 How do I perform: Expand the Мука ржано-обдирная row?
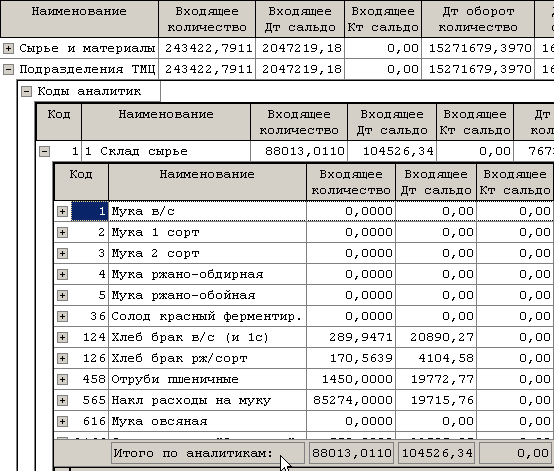click(x=62, y=275)
